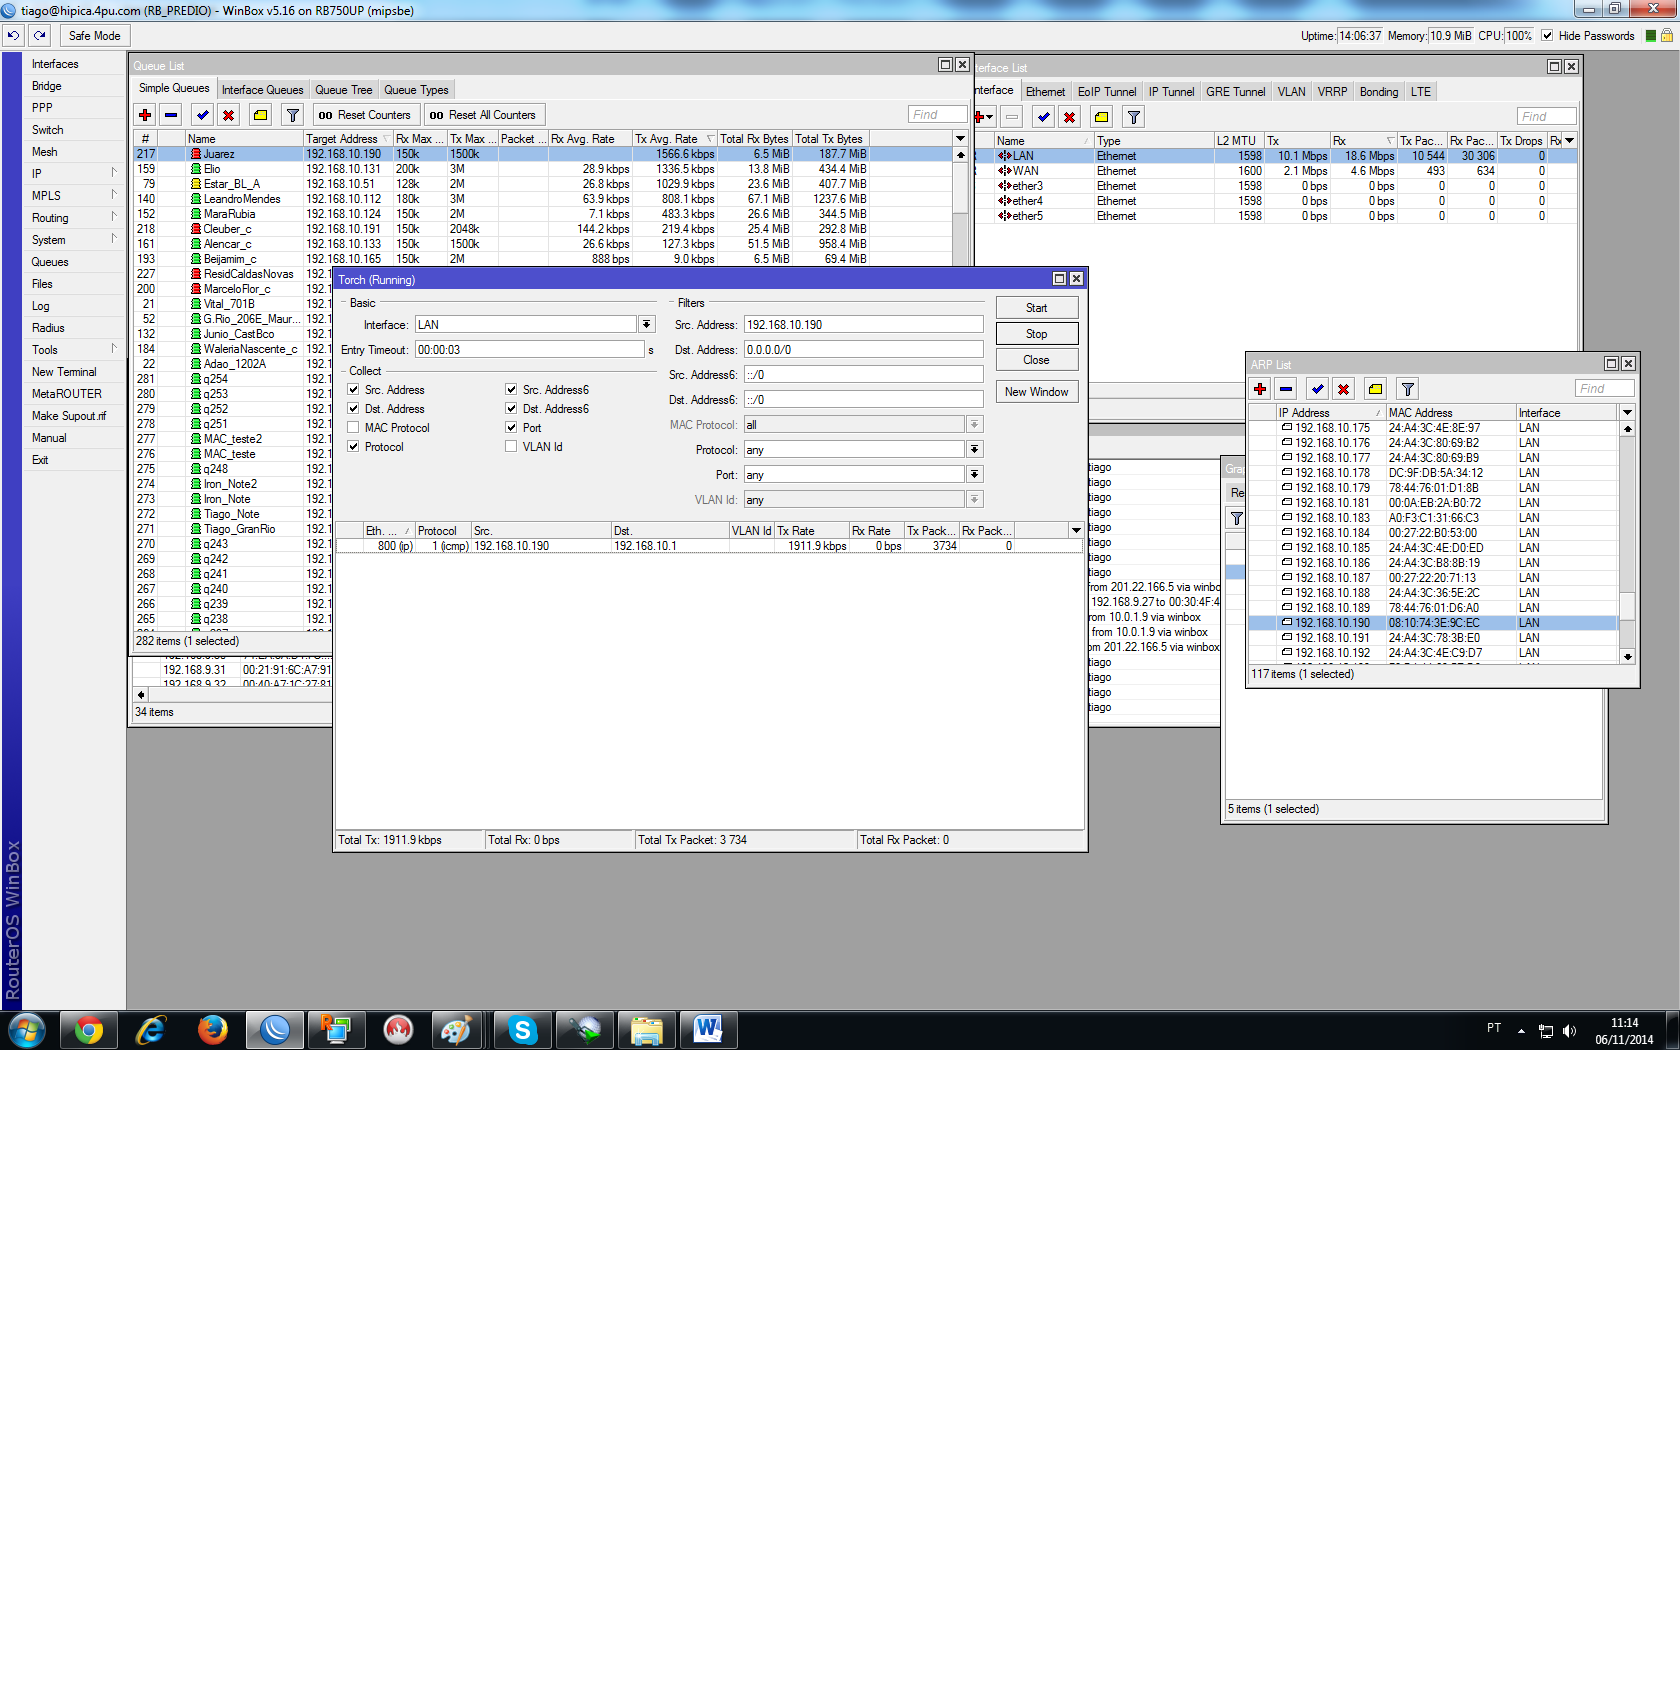Open Queue List column selector dropdown

(960, 139)
